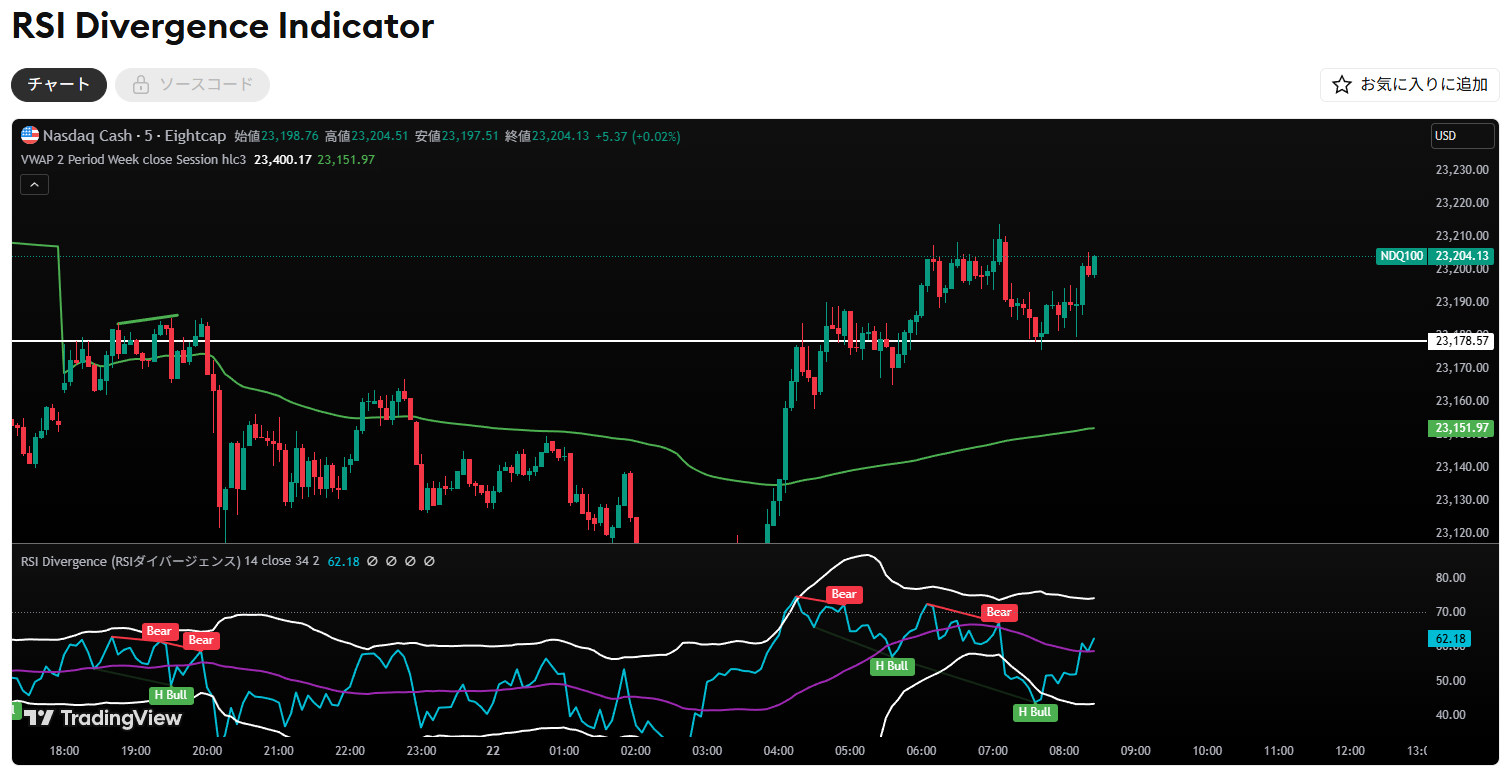Click the NDQ100 current price label
1508x776 pixels.
pyautogui.click(x=1401, y=256)
